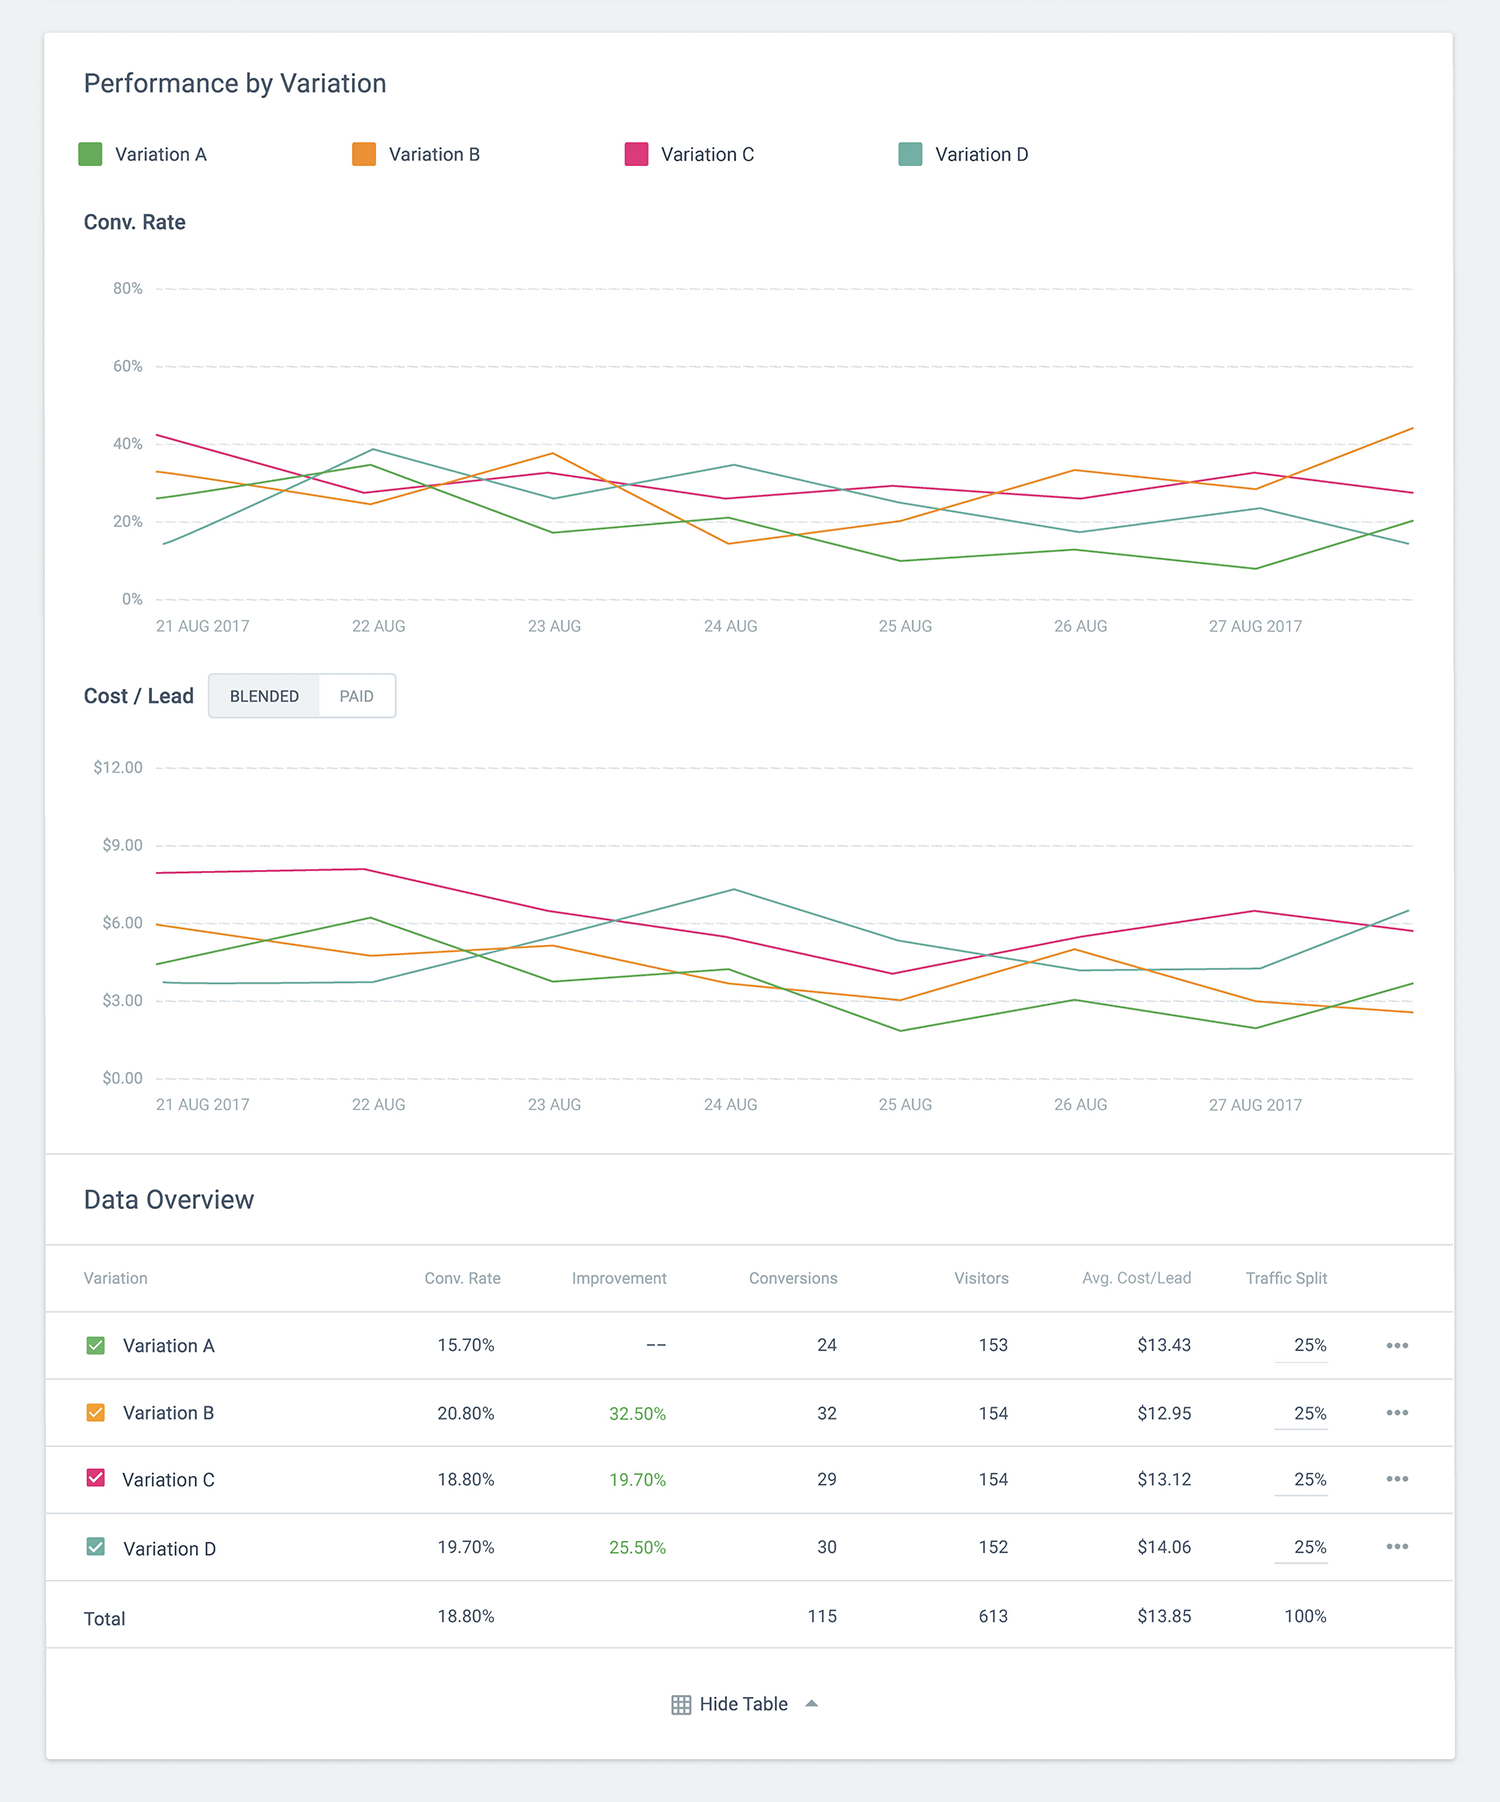Open the three-dot menu for Variation B
This screenshot has height=1802, width=1500.
[x=1397, y=1413]
